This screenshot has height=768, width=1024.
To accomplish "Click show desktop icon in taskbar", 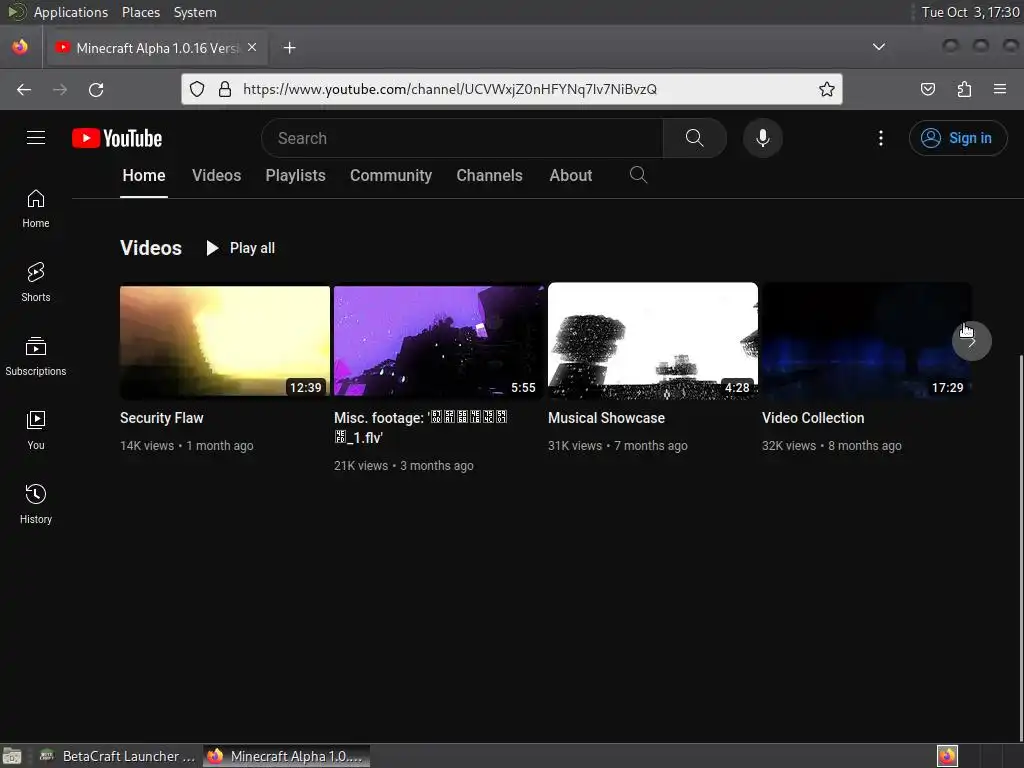I will click(12, 756).
